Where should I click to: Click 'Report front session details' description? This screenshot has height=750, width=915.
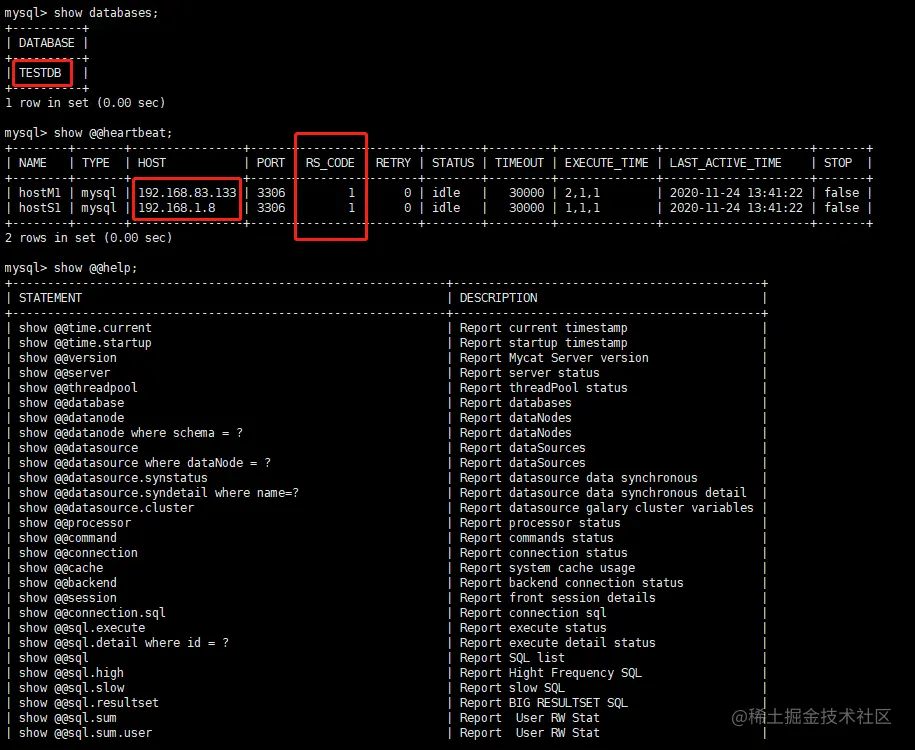[x=558, y=598]
